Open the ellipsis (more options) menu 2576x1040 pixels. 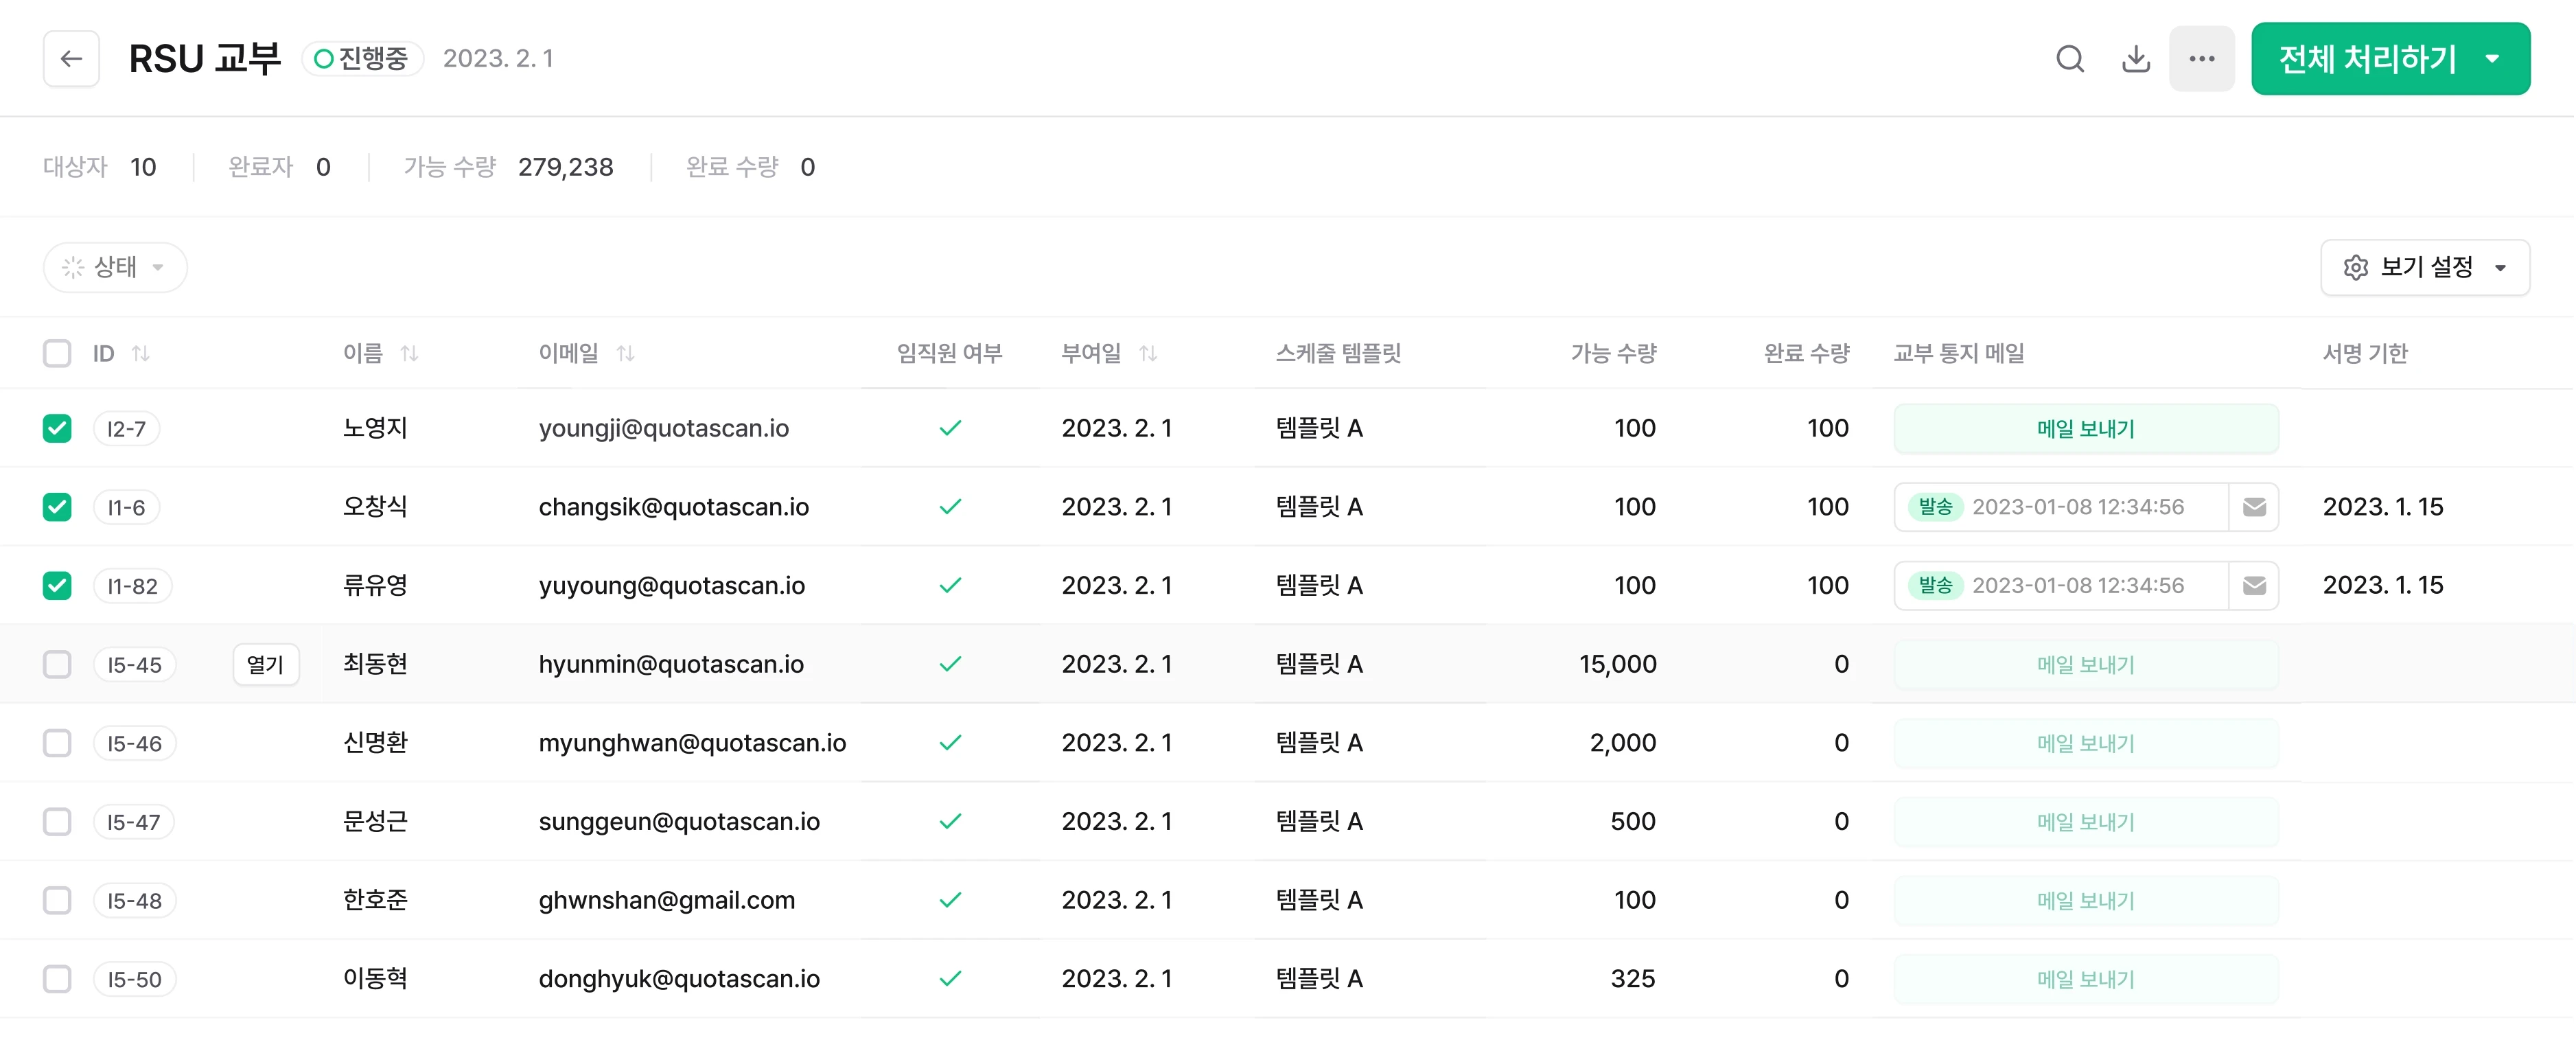[x=2202, y=58]
